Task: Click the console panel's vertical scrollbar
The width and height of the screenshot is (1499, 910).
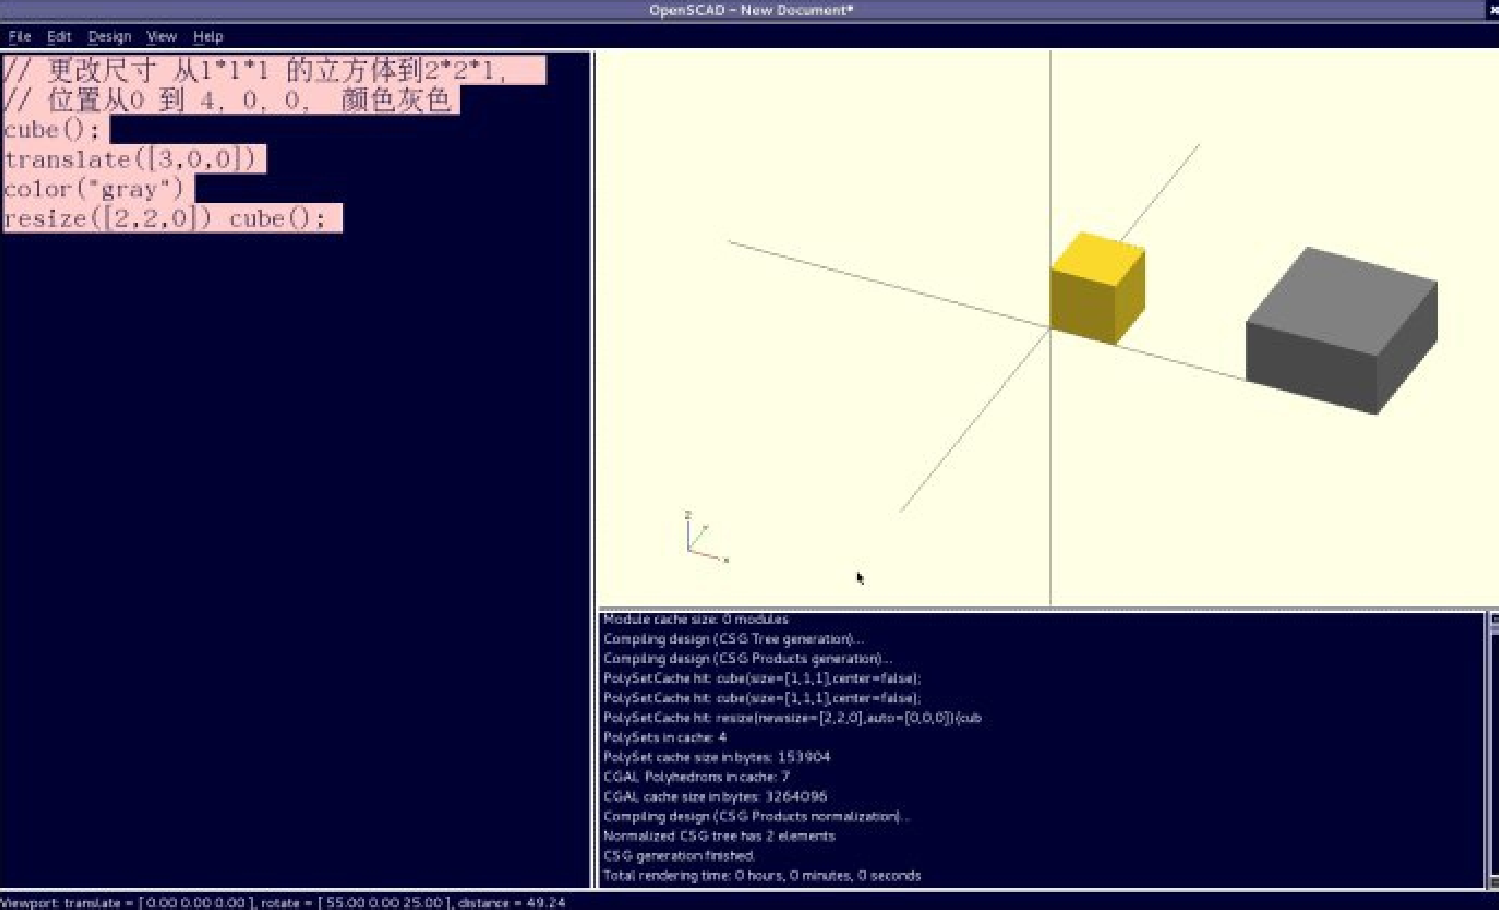Action: pos(1492,750)
